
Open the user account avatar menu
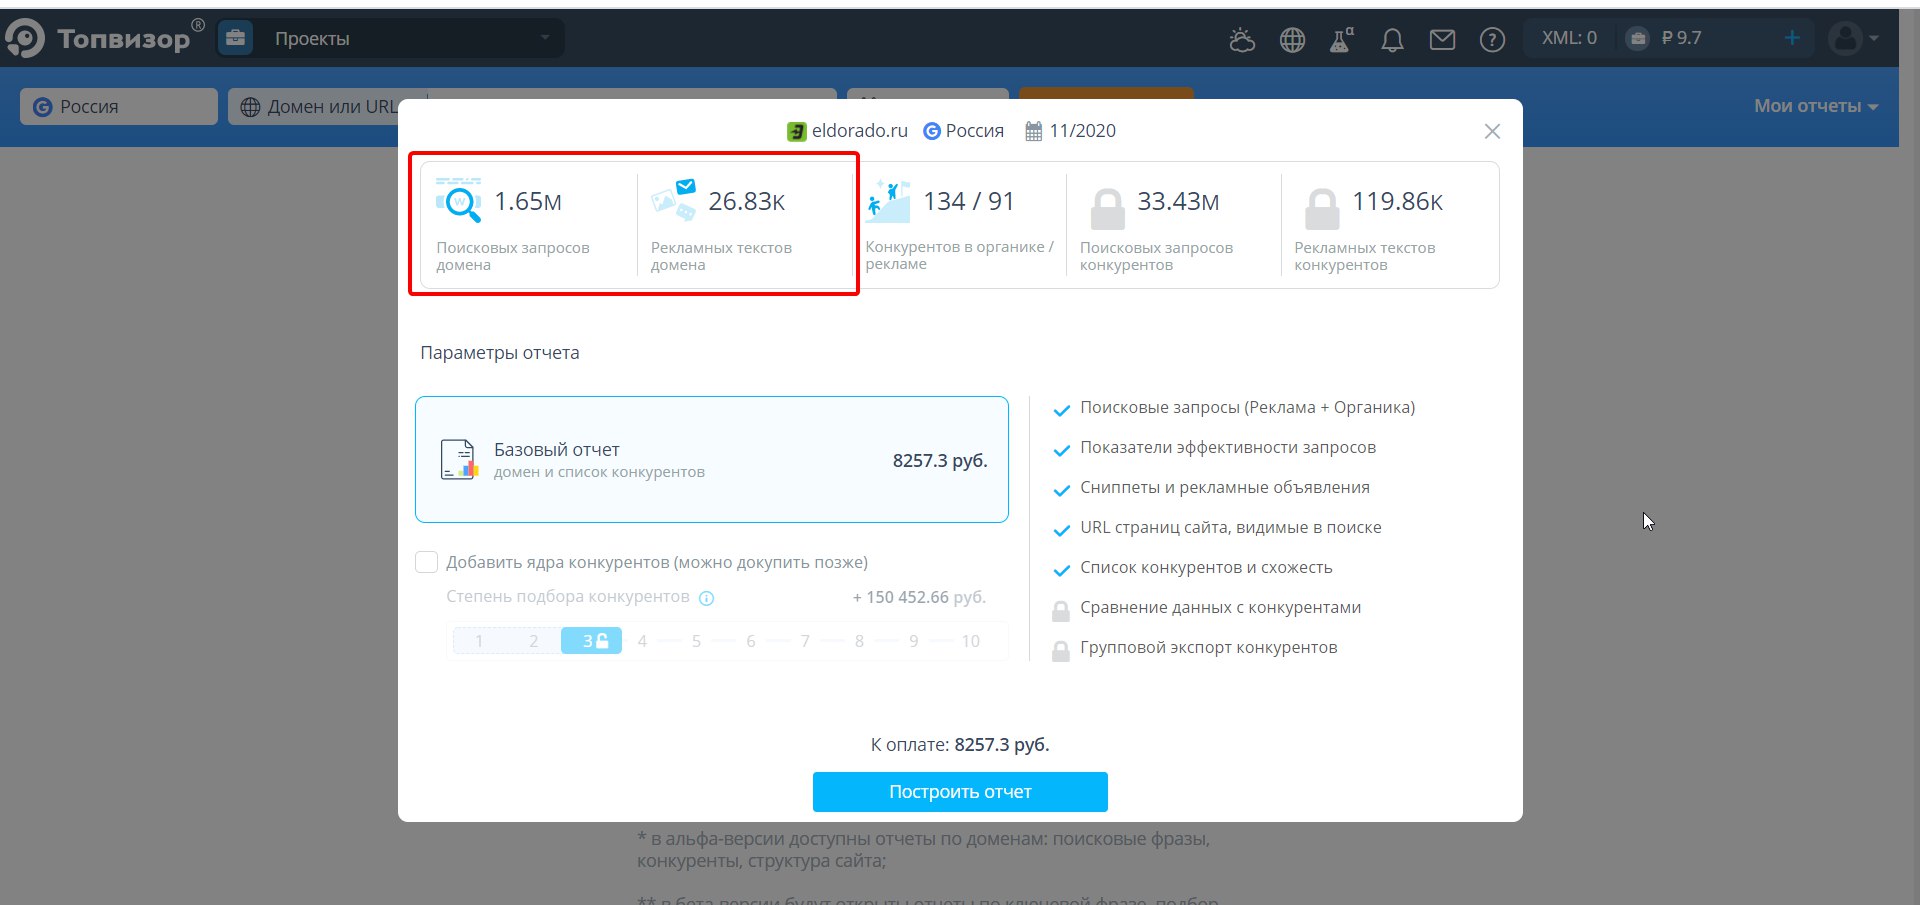[1853, 38]
